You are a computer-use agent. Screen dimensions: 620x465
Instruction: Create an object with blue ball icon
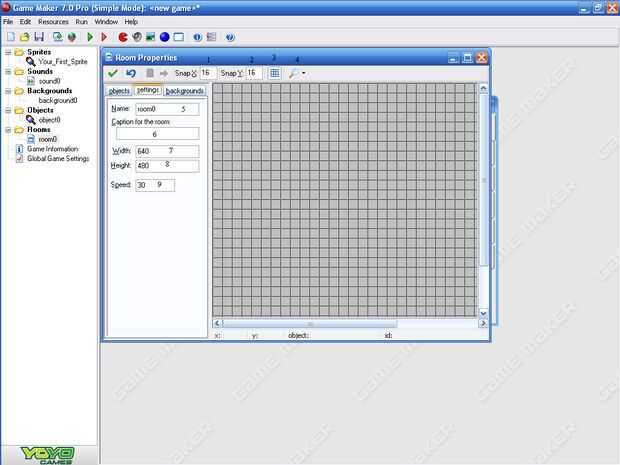click(164, 37)
